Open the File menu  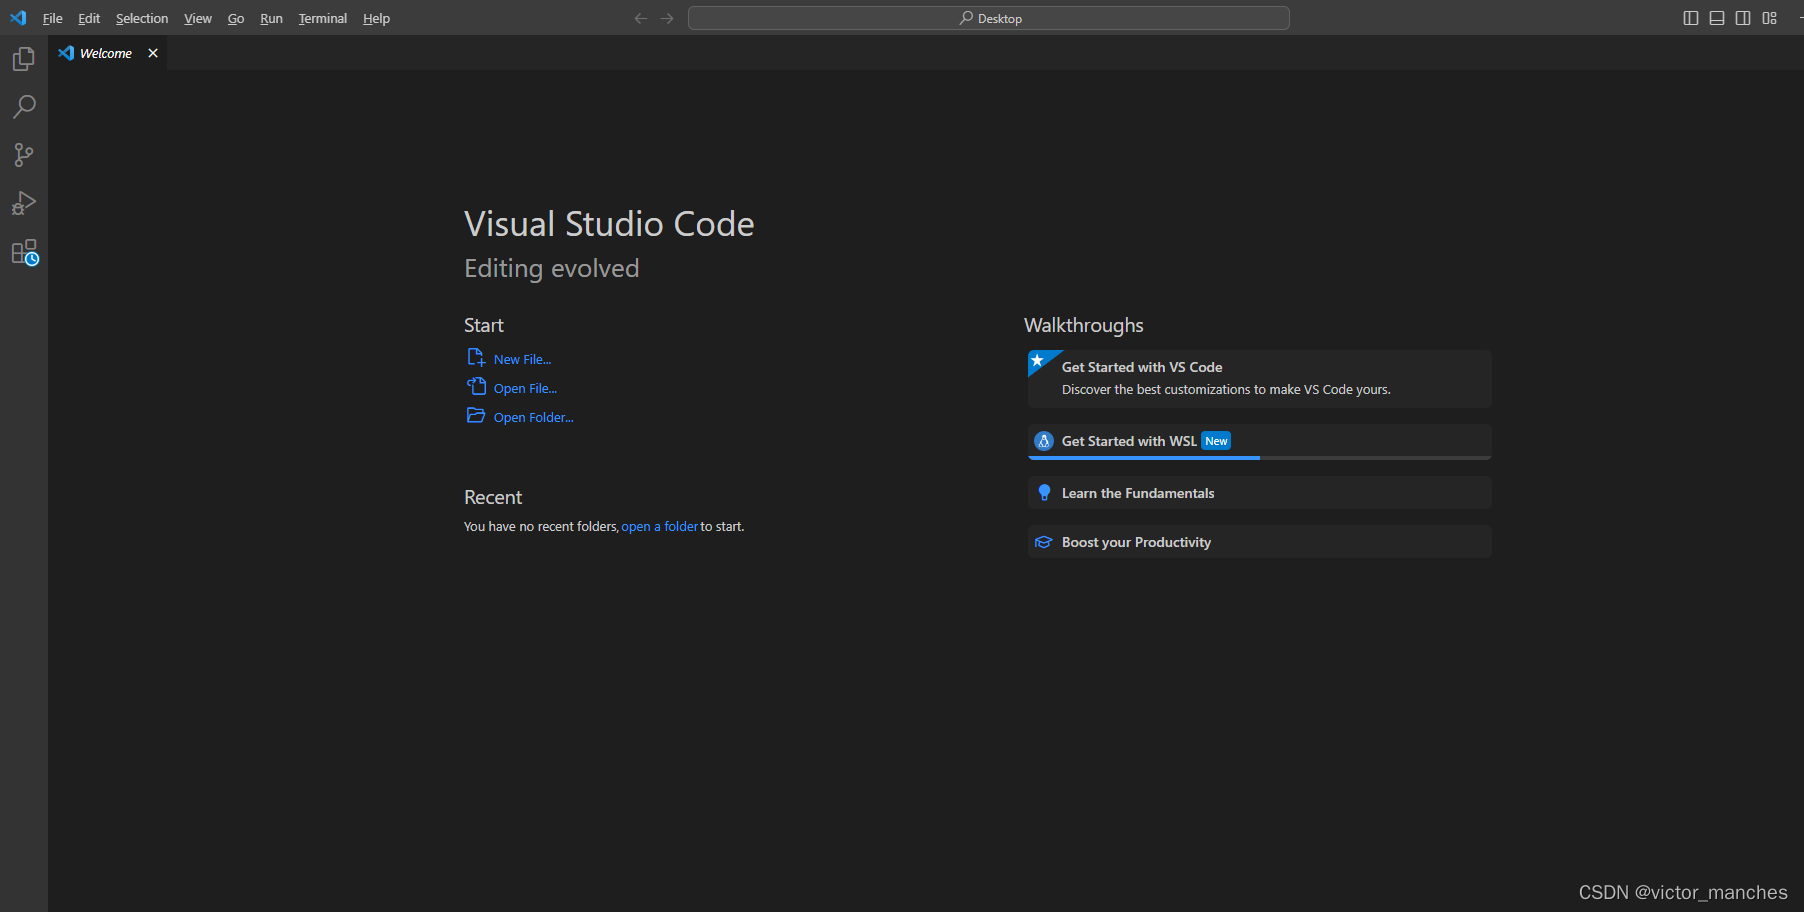pos(52,18)
